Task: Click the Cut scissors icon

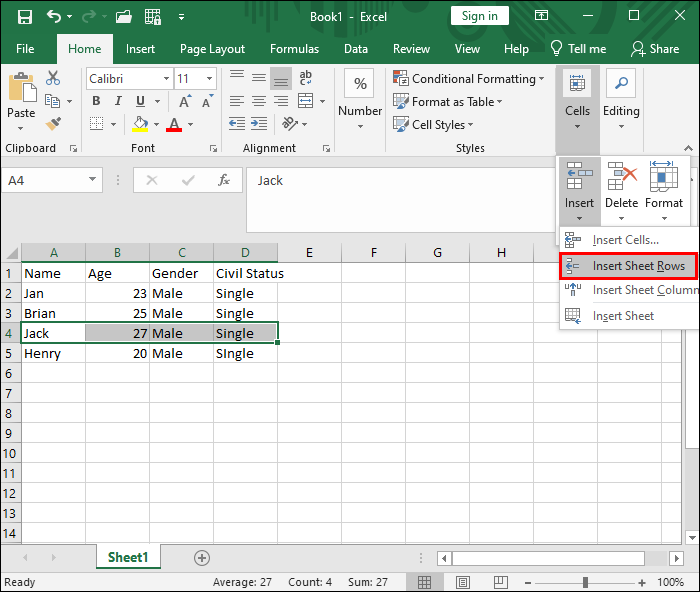Action: 53,80
